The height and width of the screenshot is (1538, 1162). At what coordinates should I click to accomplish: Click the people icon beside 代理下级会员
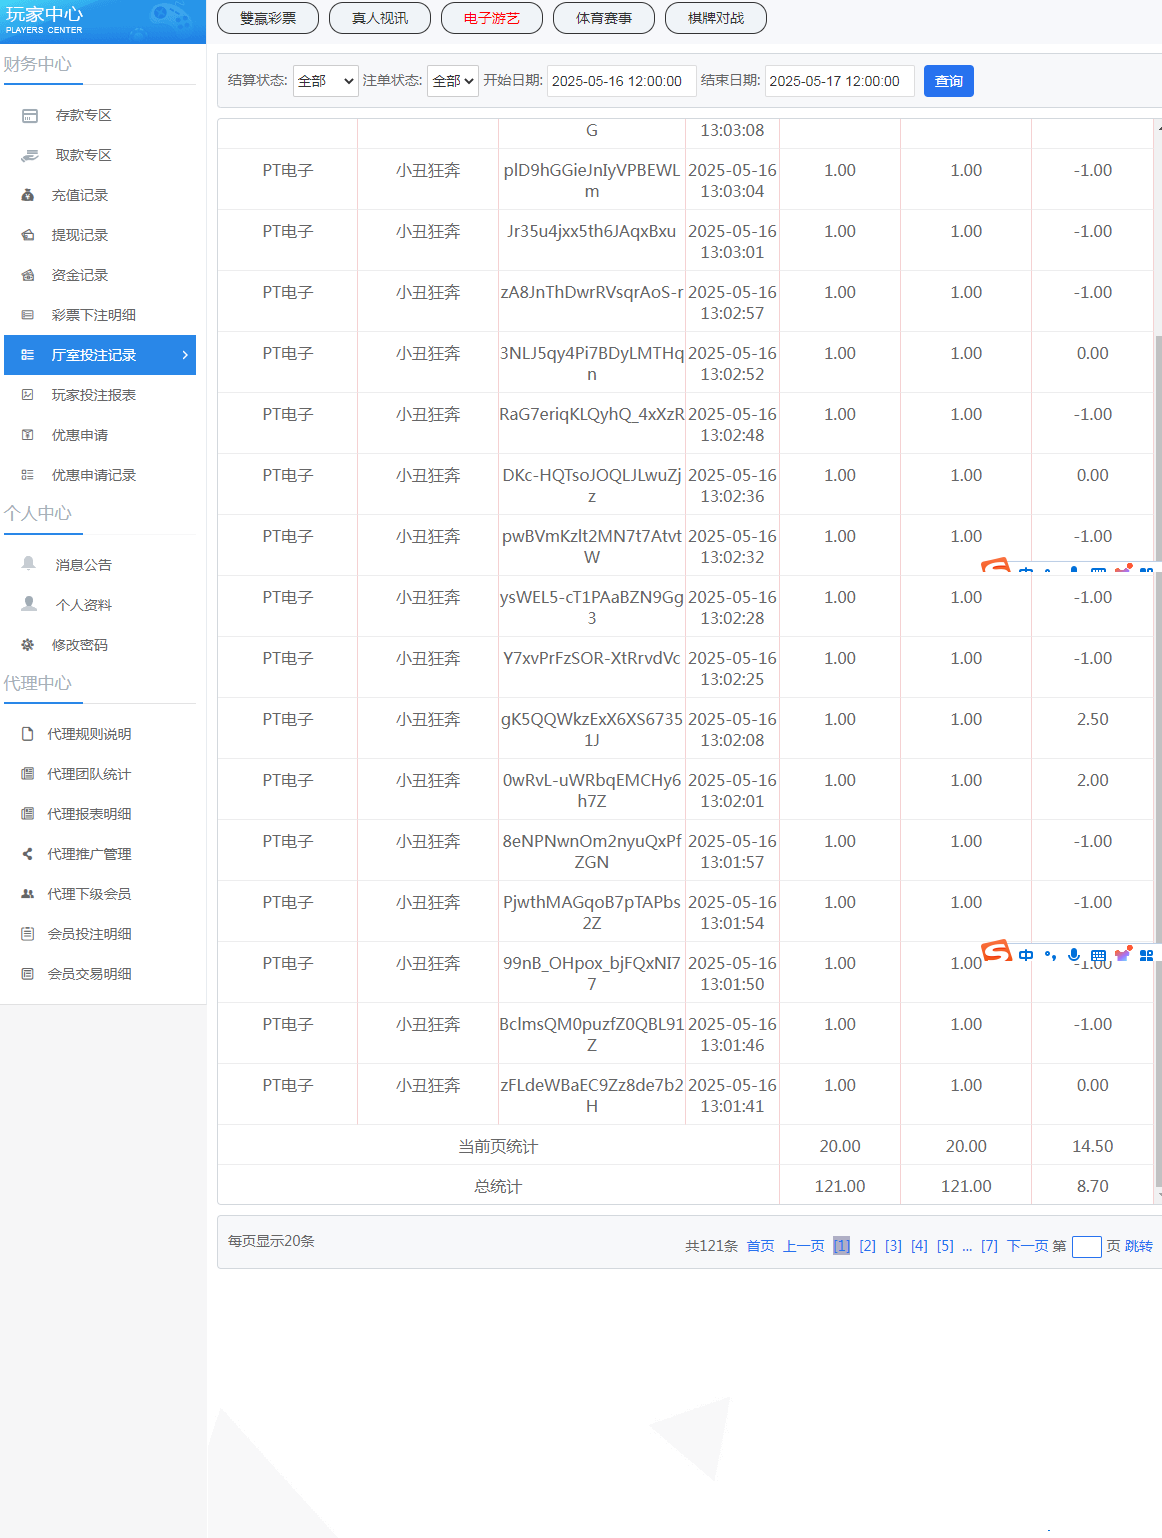(28, 894)
